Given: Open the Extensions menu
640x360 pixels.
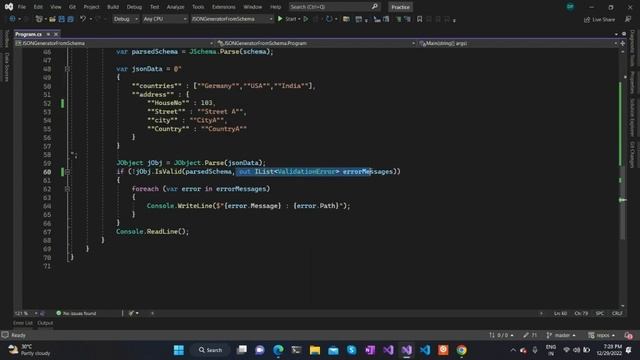Looking at the screenshot, I should [224, 7].
